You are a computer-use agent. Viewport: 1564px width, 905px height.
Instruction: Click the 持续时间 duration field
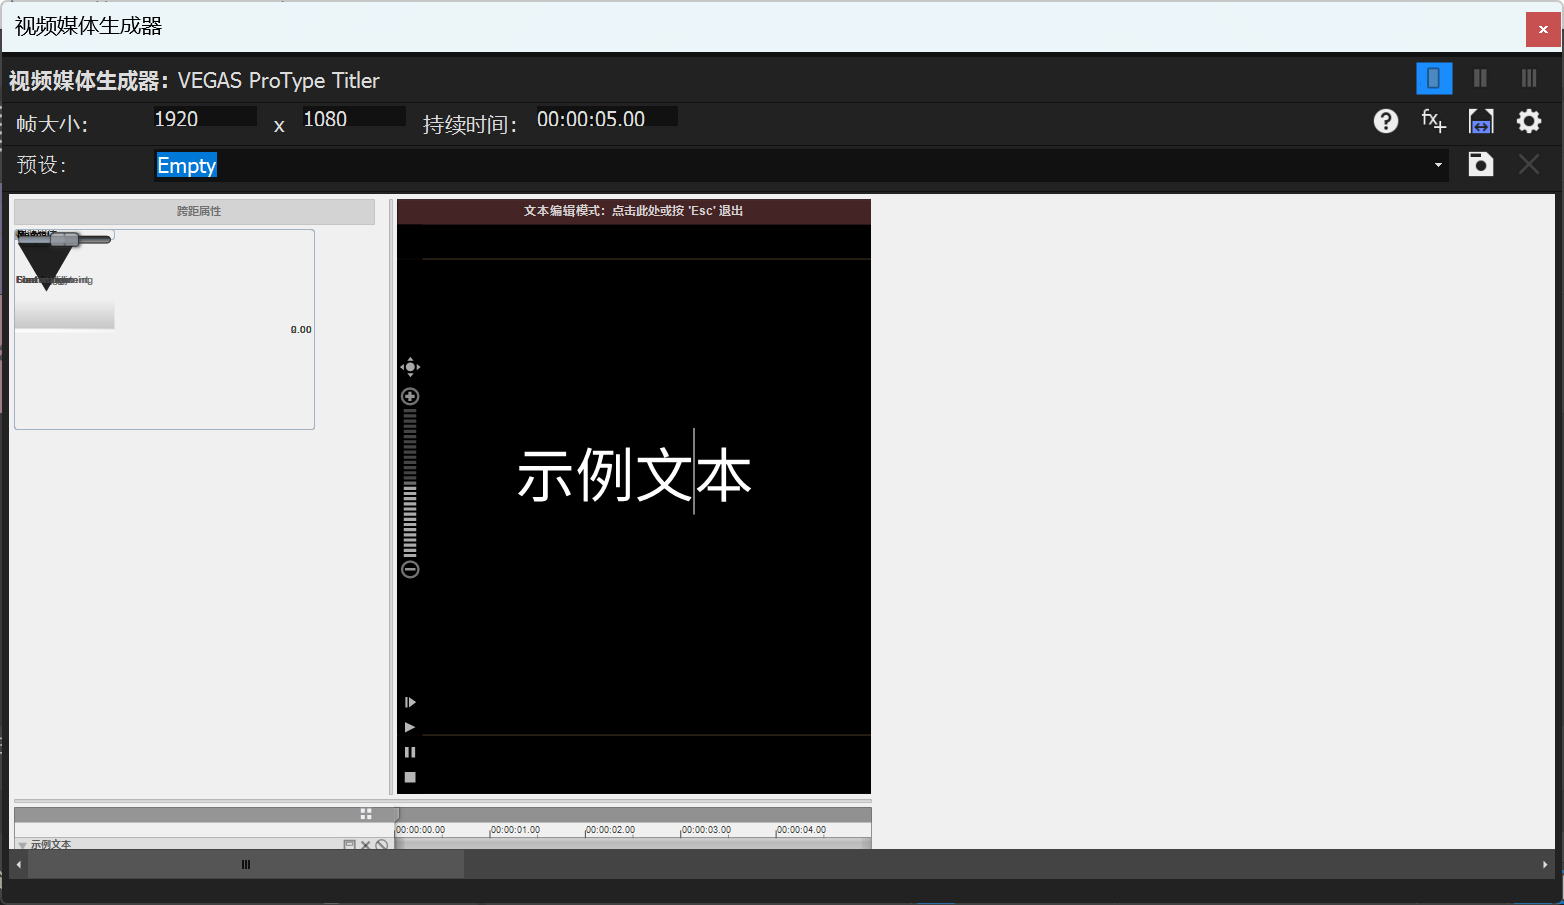point(605,118)
